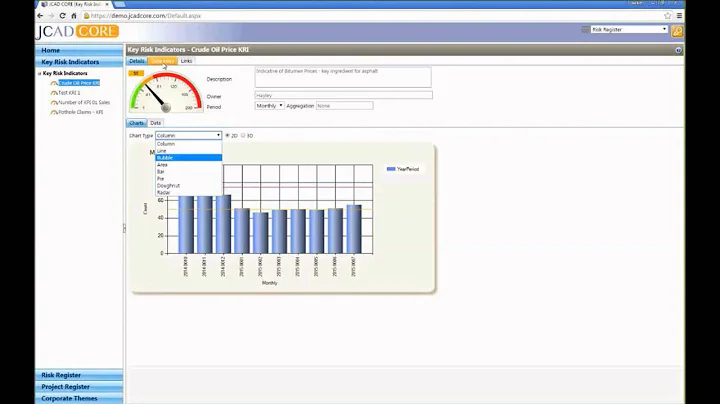Open the Chart Type combo box
720x404 pixels.
pos(188,135)
